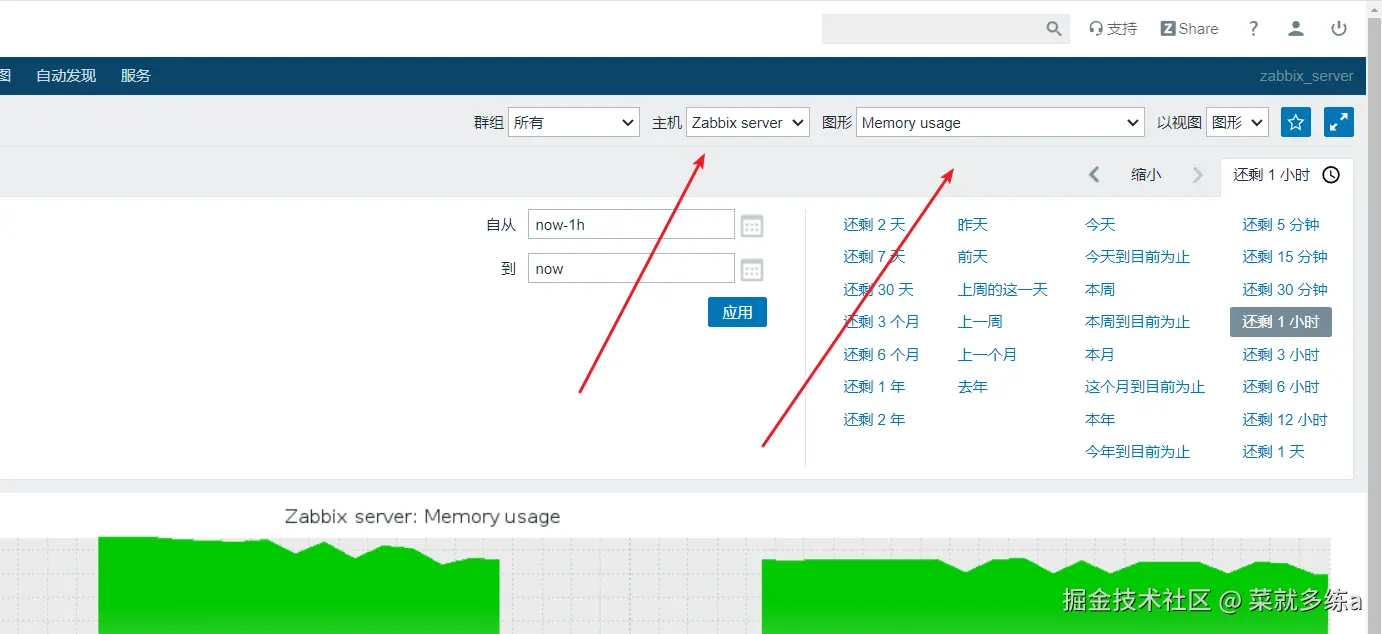The image size is (1382, 634).
Task: Choose 去年 time range
Action: 973,387
